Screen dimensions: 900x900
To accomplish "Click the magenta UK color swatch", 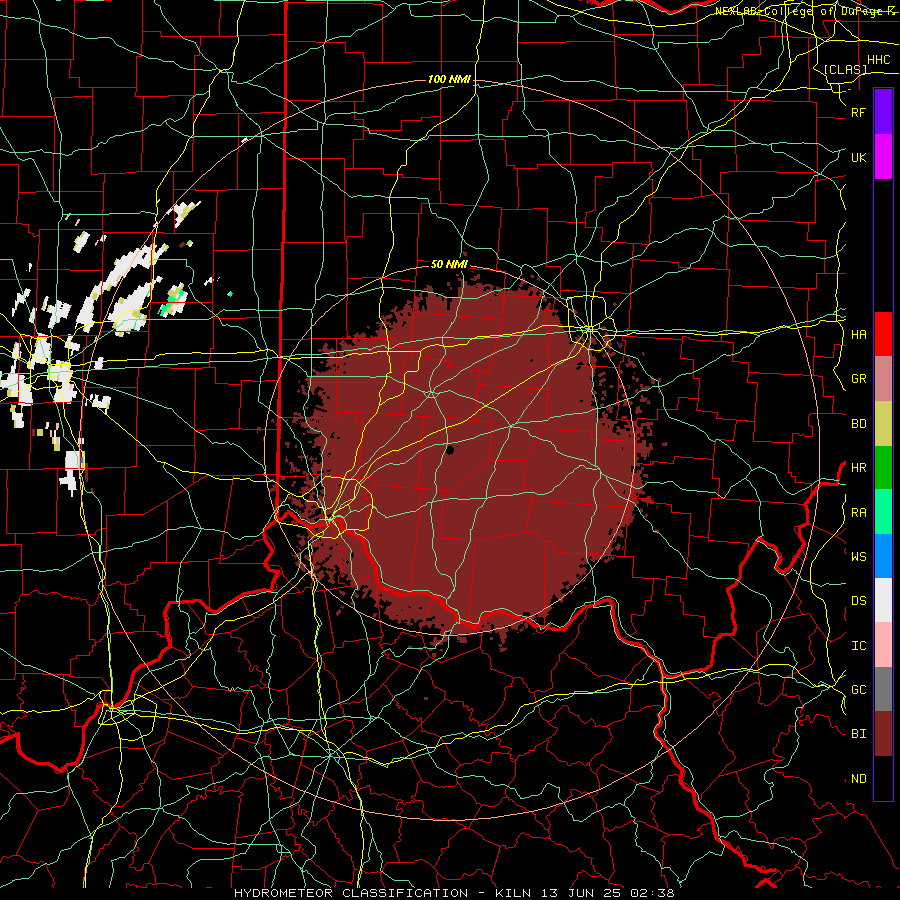I will 883,157.
